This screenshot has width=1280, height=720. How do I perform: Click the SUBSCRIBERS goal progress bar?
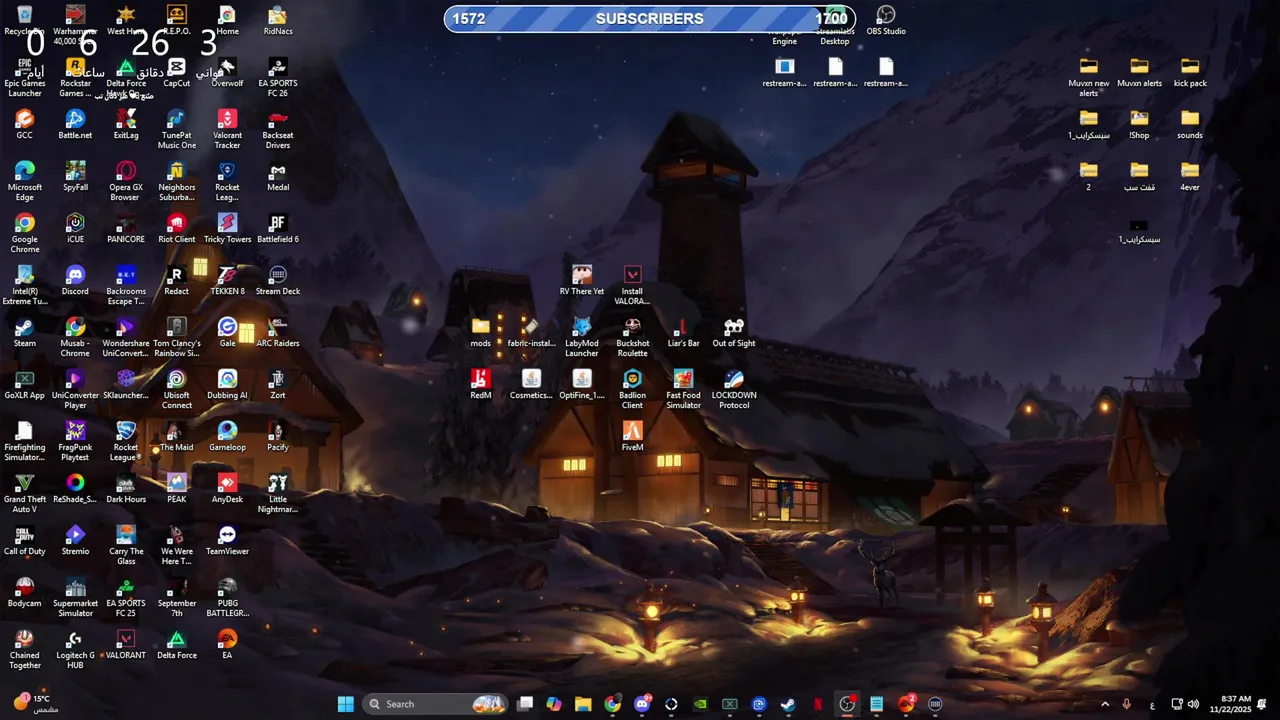click(650, 18)
